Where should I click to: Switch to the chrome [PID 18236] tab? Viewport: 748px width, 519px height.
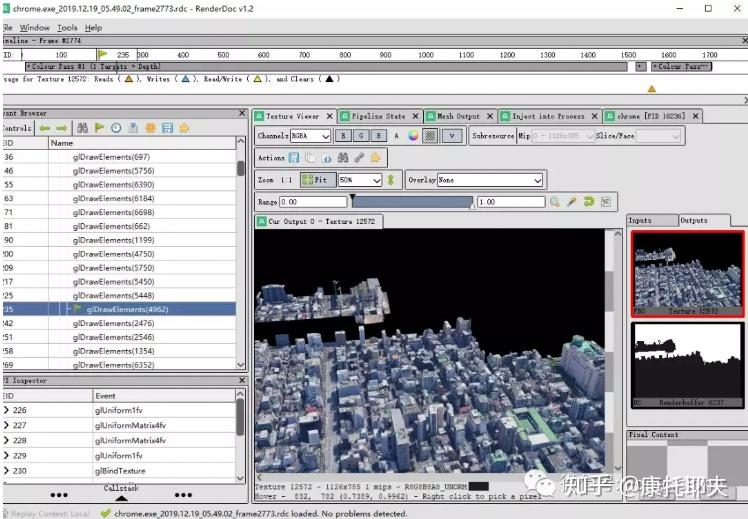pyautogui.click(x=651, y=116)
